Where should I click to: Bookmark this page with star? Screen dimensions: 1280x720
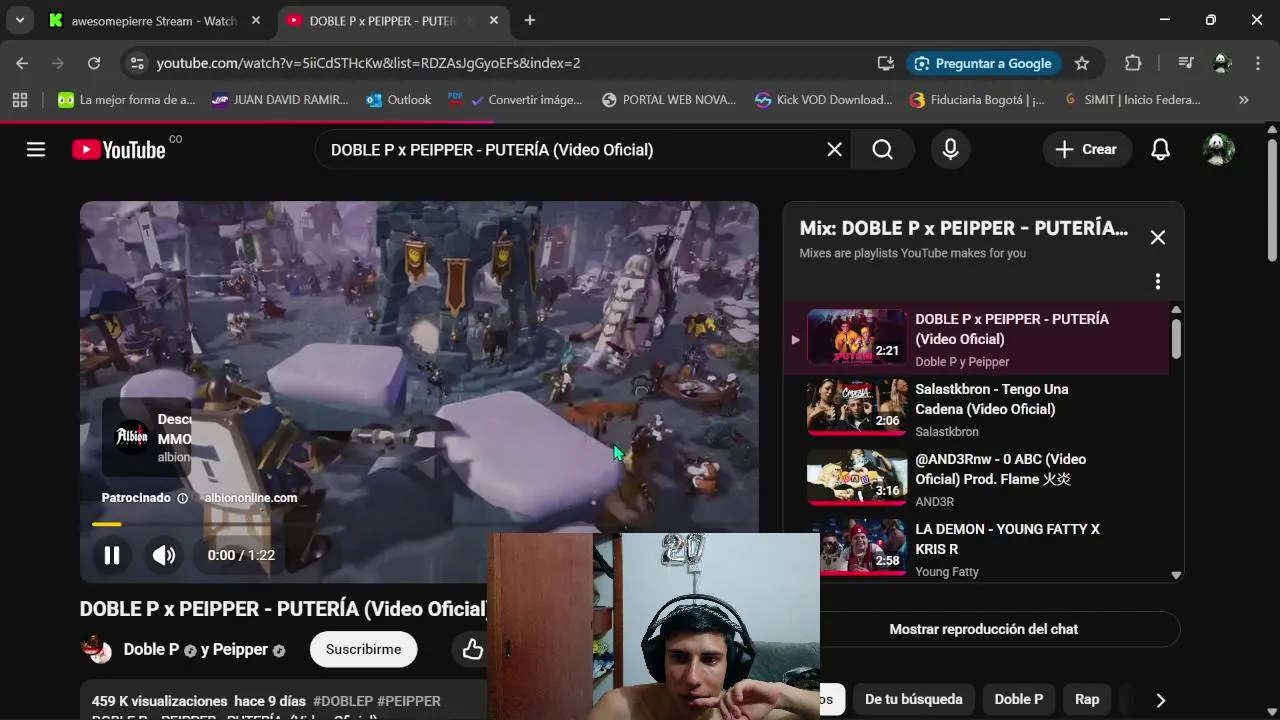click(x=1081, y=63)
